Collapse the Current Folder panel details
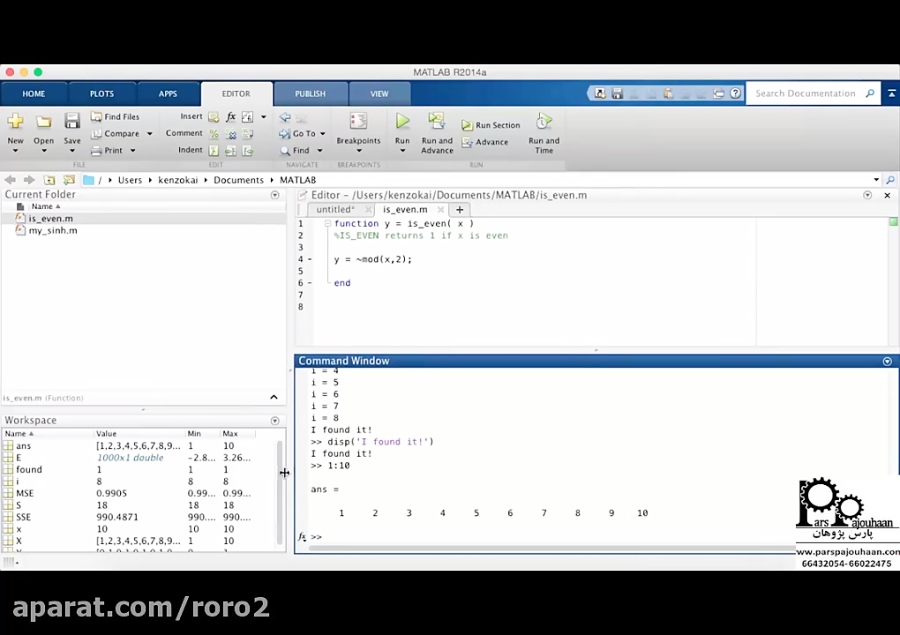The width and height of the screenshot is (900, 635). [274, 397]
